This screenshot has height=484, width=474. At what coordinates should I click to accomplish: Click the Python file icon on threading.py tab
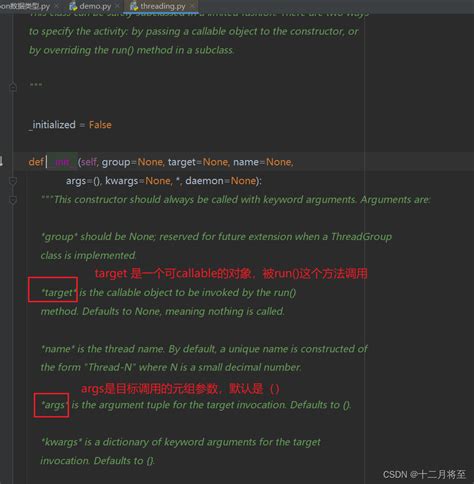click(x=134, y=6)
